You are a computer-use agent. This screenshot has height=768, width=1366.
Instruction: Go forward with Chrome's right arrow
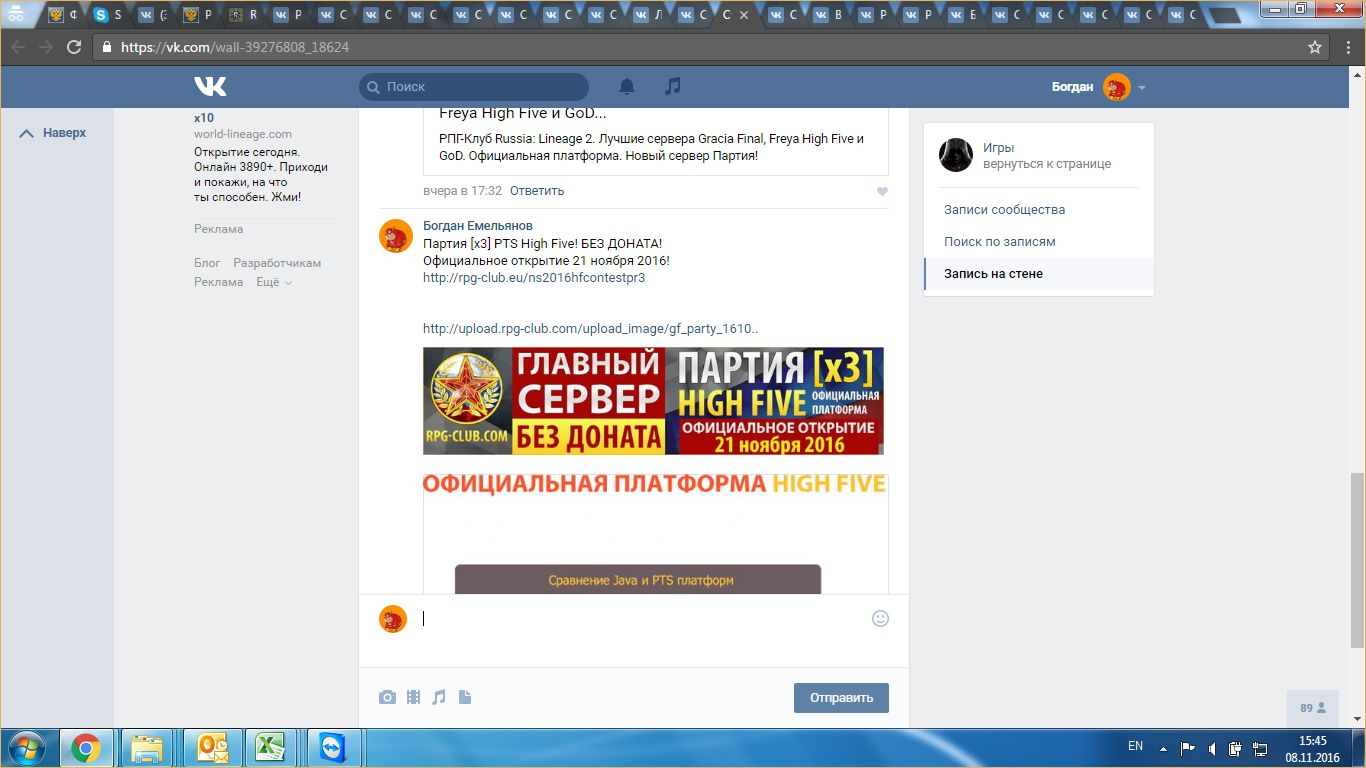click(x=46, y=47)
